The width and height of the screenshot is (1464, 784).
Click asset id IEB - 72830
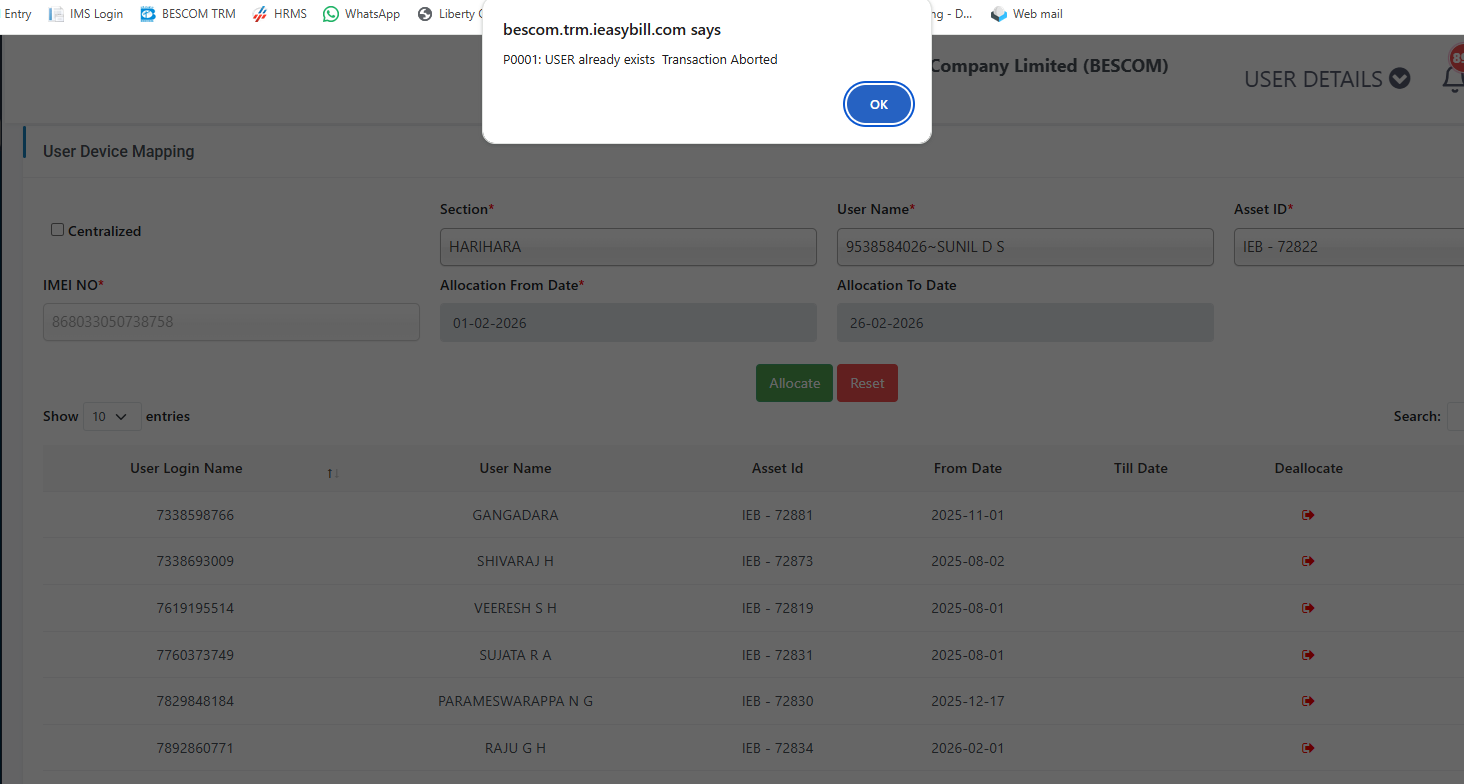click(x=777, y=701)
